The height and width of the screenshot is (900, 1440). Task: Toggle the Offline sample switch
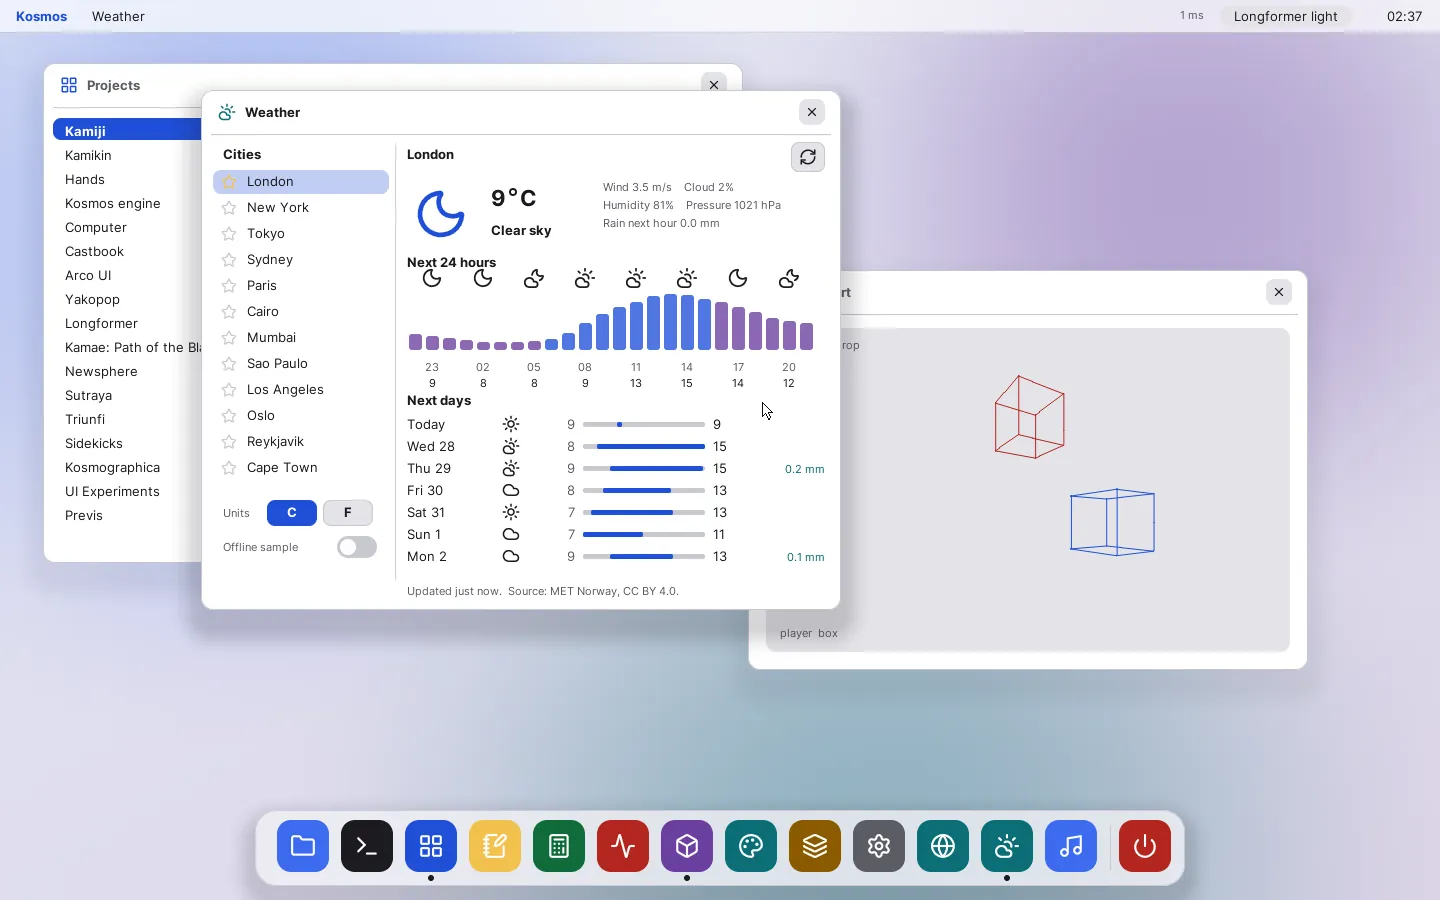357,547
